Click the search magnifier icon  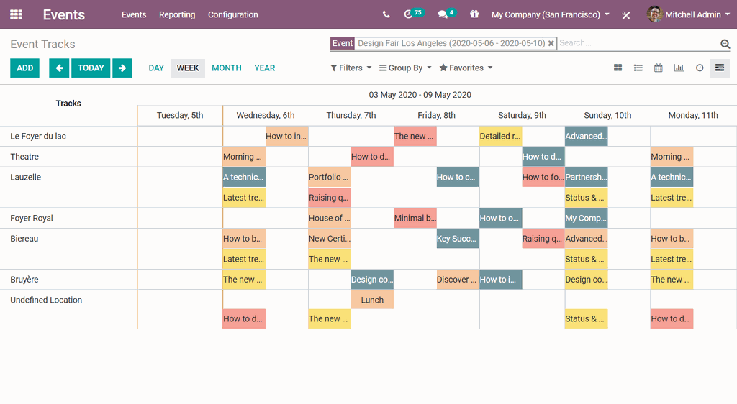(x=725, y=44)
